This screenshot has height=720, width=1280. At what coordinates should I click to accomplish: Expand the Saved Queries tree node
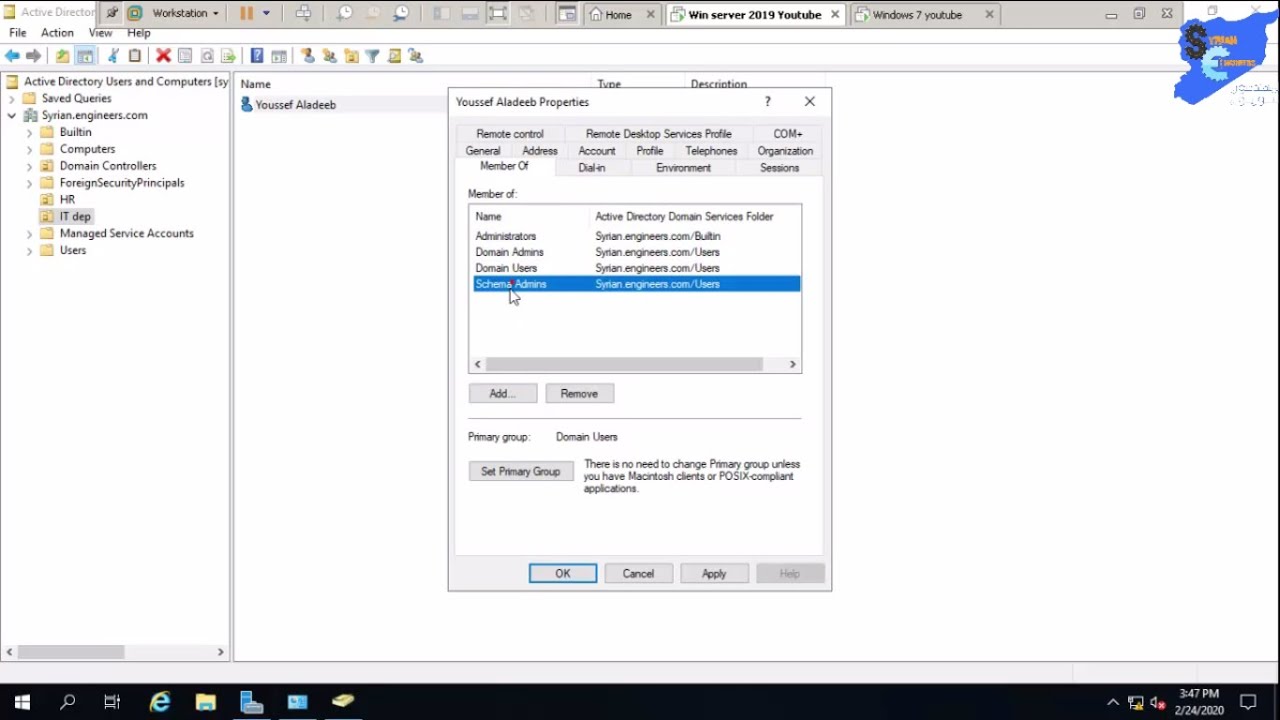click(x=12, y=99)
